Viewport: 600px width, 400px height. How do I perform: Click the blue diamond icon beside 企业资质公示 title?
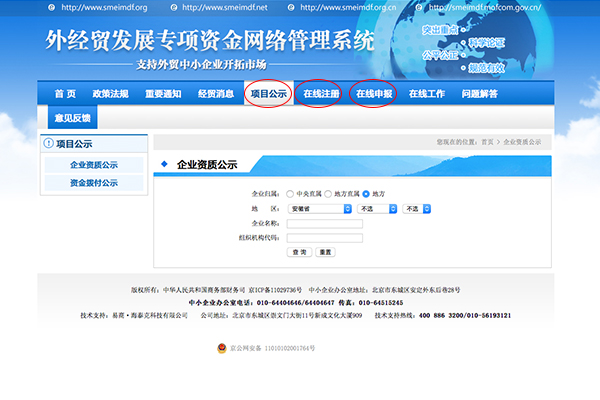(164, 163)
